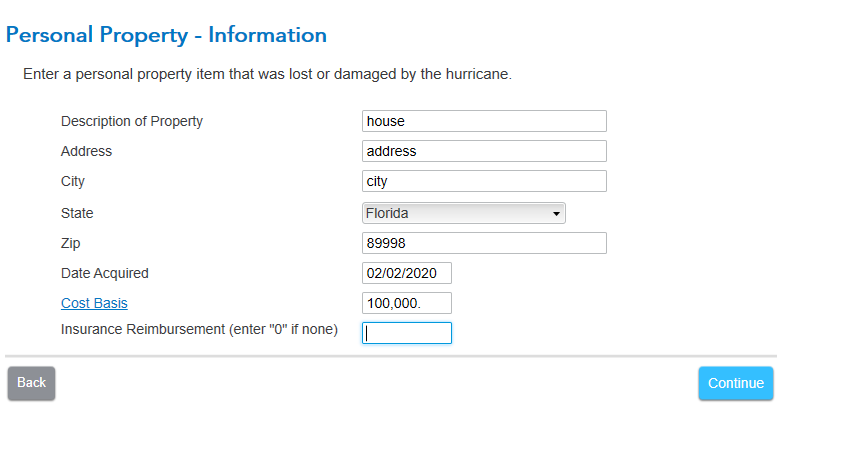Focus the Insurance Reimbursement input box
Viewport: 845px width, 464px height.
coord(407,333)
